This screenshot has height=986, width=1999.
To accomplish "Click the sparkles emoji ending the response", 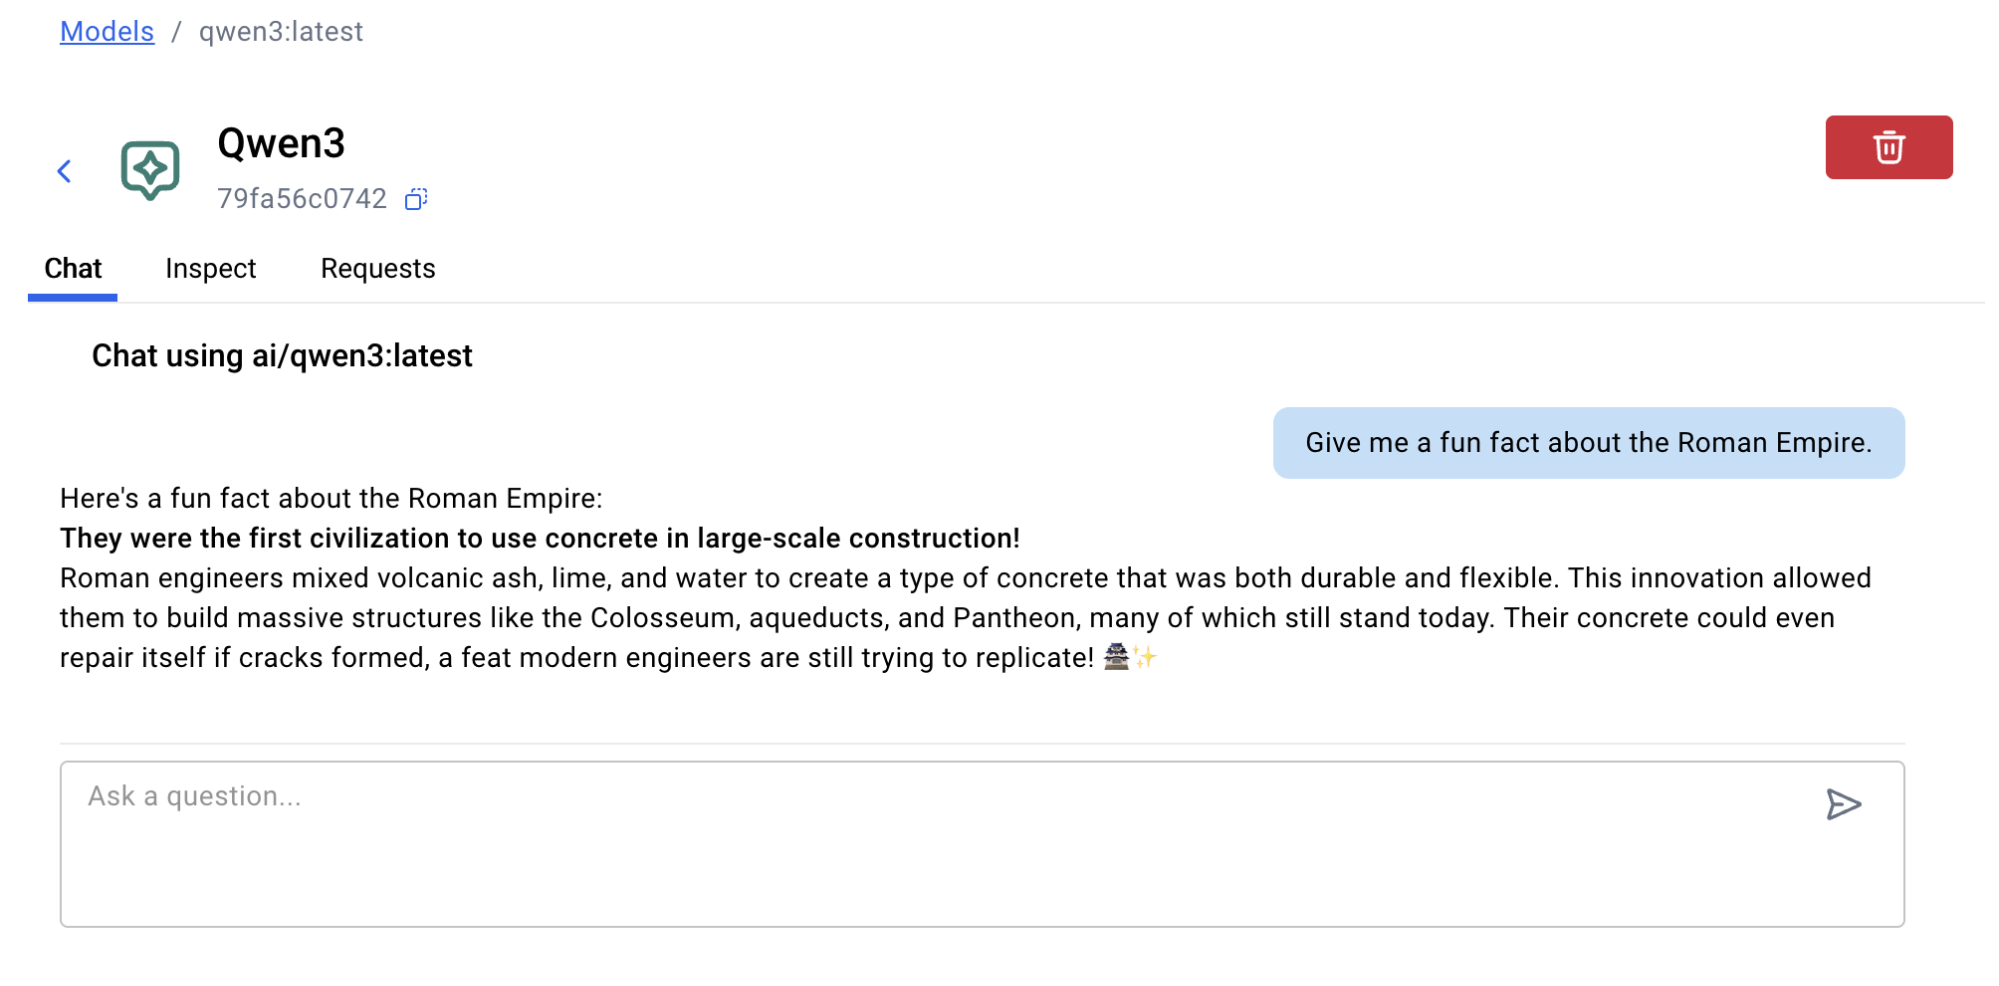I will click(1145, 657).
